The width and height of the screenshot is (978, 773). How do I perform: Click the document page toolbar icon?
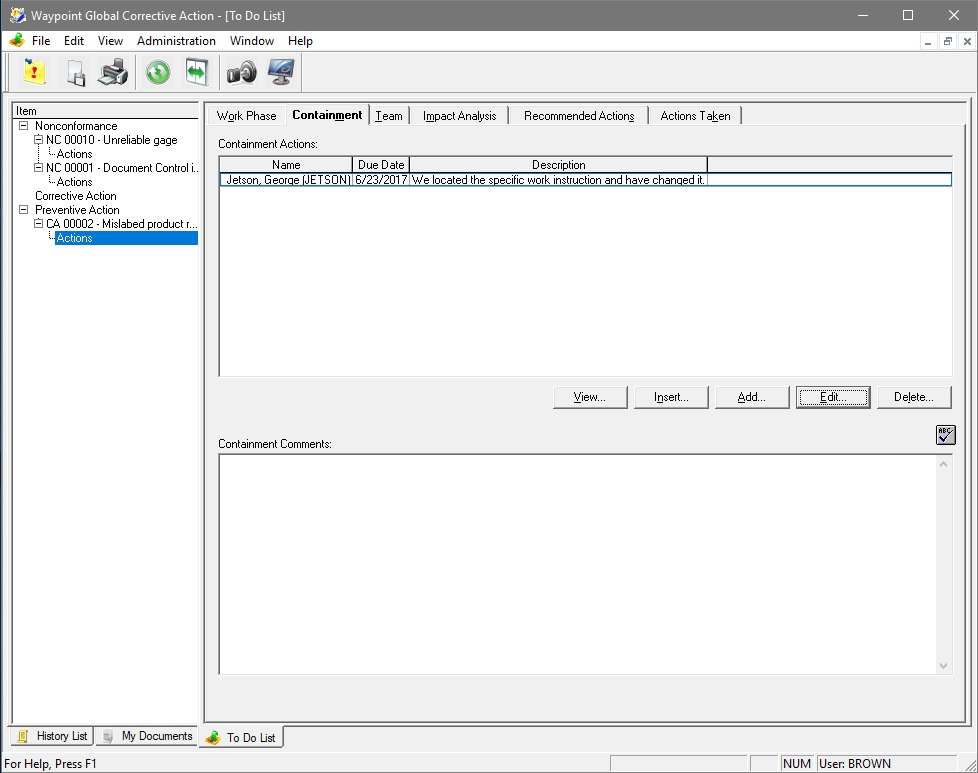(75, 72)
